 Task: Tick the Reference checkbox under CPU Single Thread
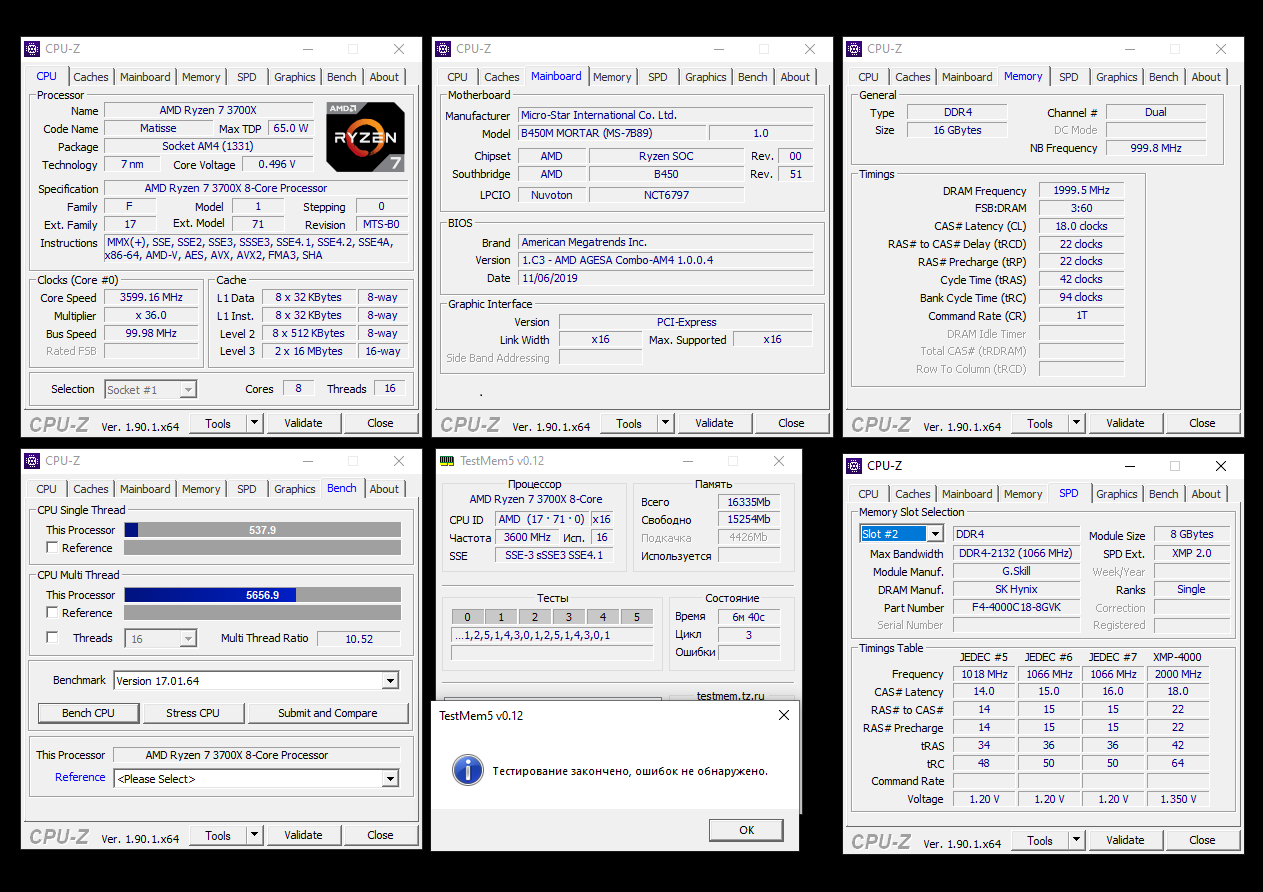tap(52, 548)
